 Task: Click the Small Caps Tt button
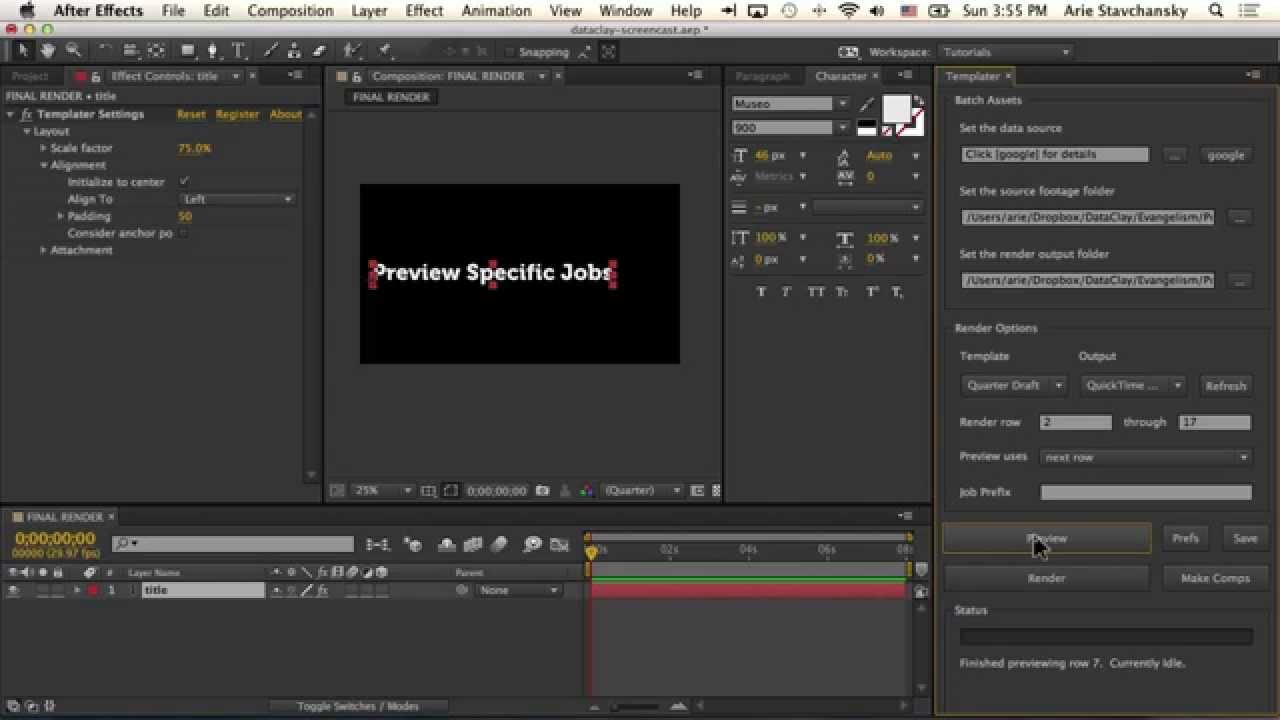pyautogui.click(x=843, y=292)
